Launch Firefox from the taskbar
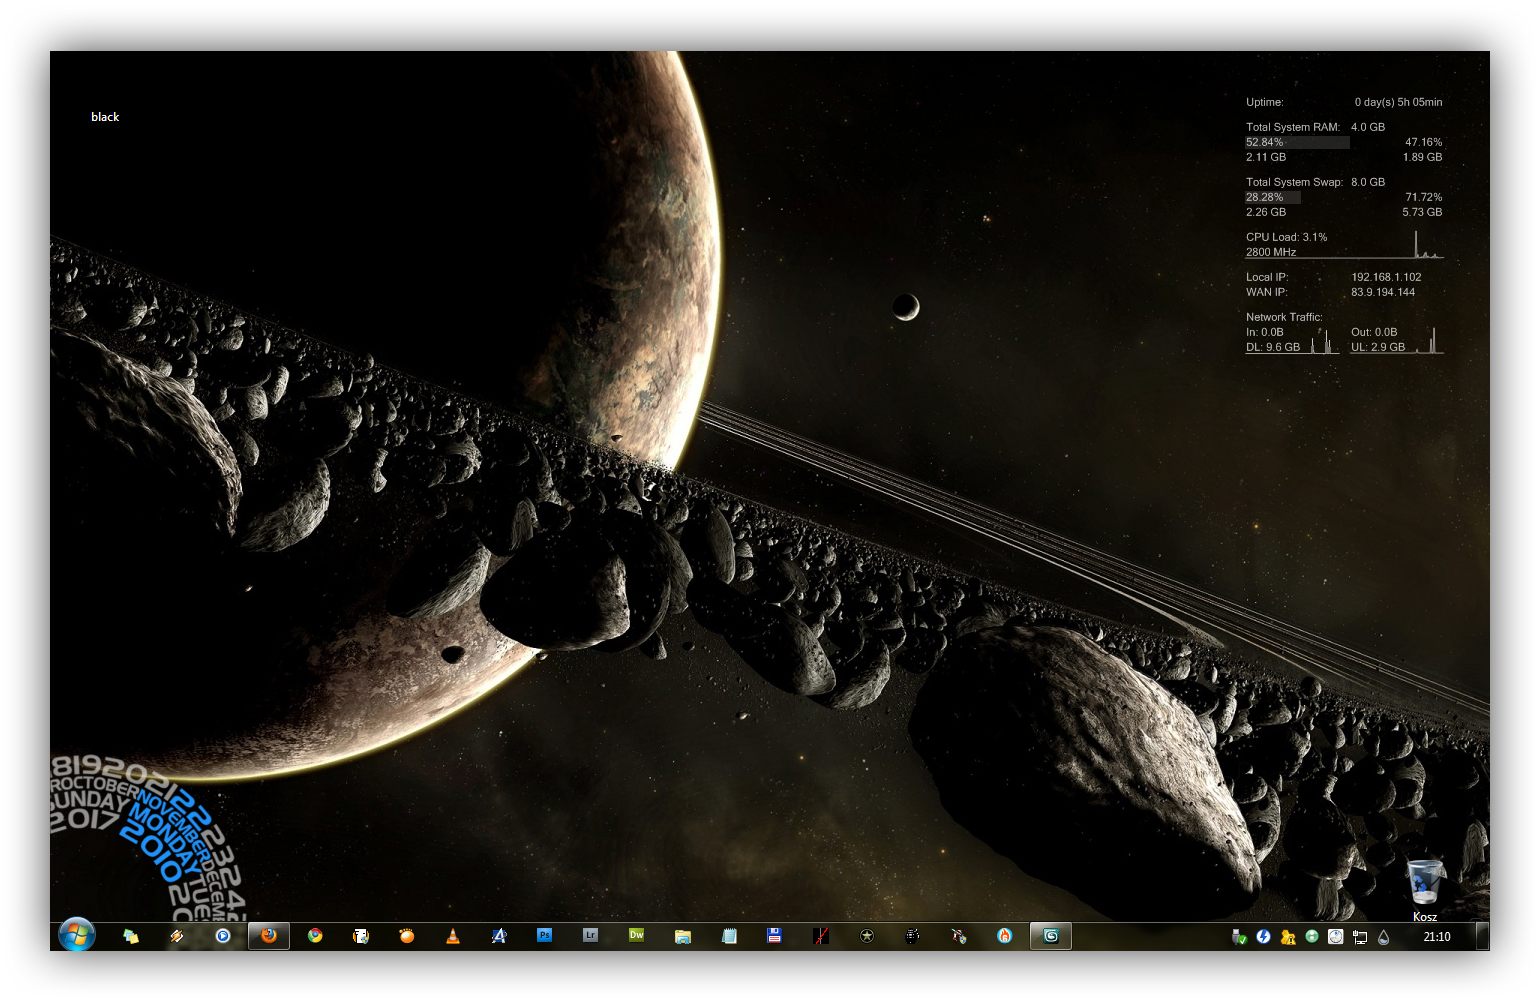This screenshot has height=1000, width=1540. [x=269, y=936]
